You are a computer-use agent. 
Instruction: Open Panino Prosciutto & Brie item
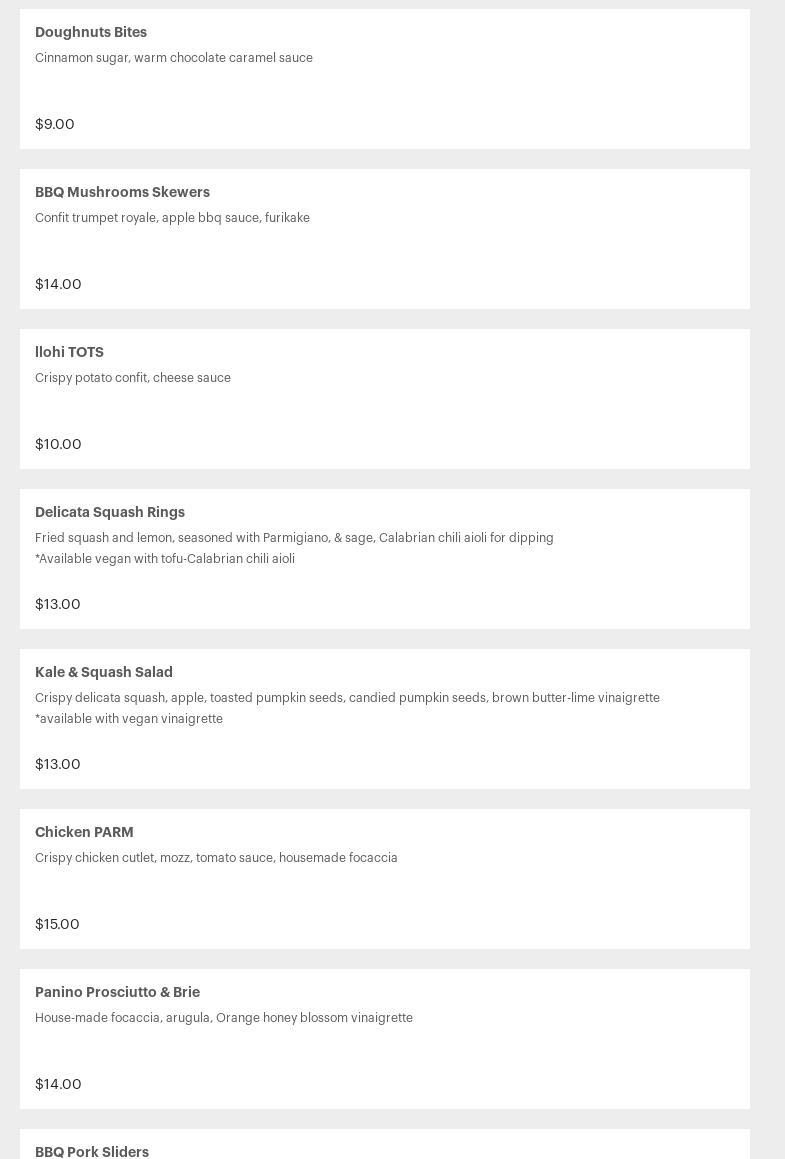(117, 992)
